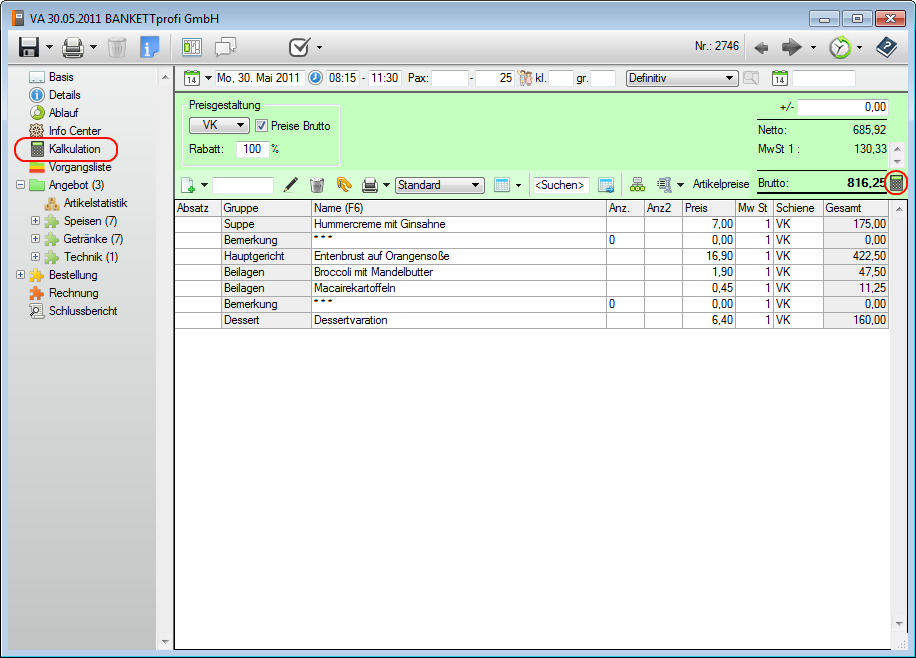Collapse the Angebot (3) tree node
The image size is (916, 658).
click(x=22, y=185)
